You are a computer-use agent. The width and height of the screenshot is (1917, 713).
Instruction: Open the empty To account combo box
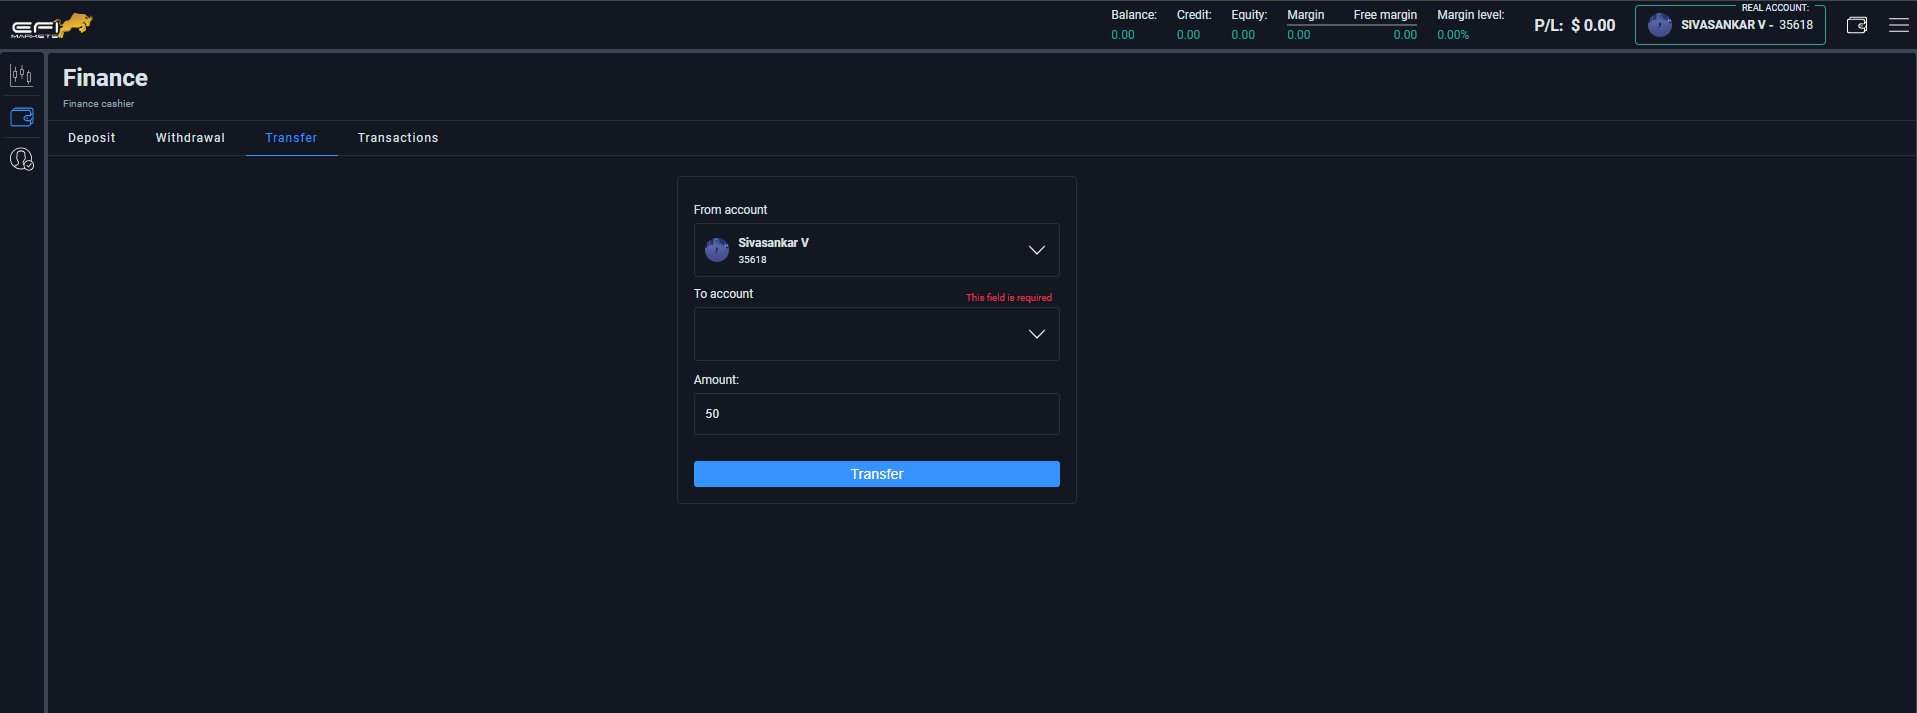877,334
